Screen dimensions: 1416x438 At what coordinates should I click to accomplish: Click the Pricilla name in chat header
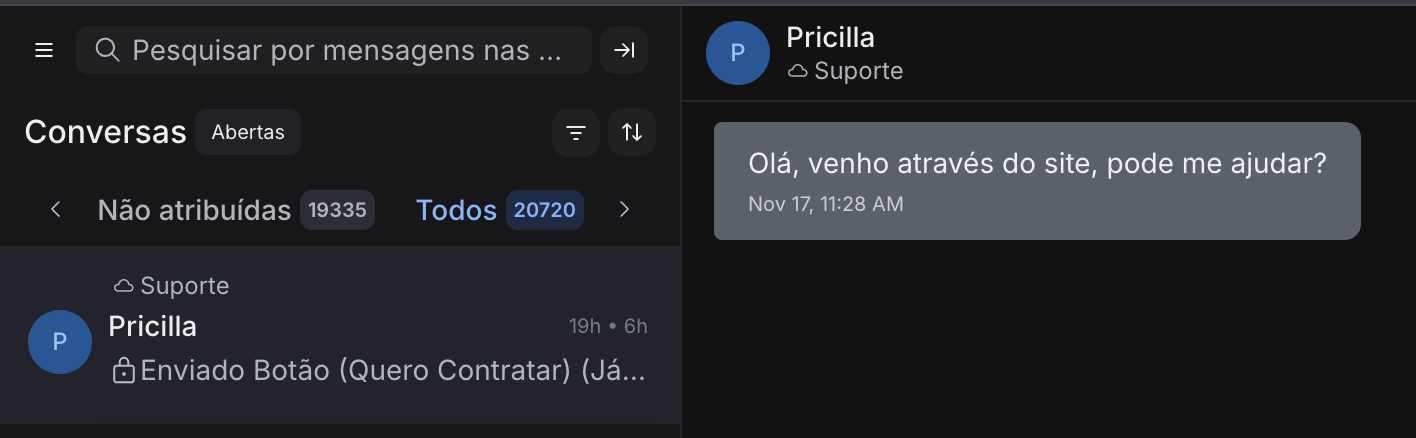tap(830, 37)
